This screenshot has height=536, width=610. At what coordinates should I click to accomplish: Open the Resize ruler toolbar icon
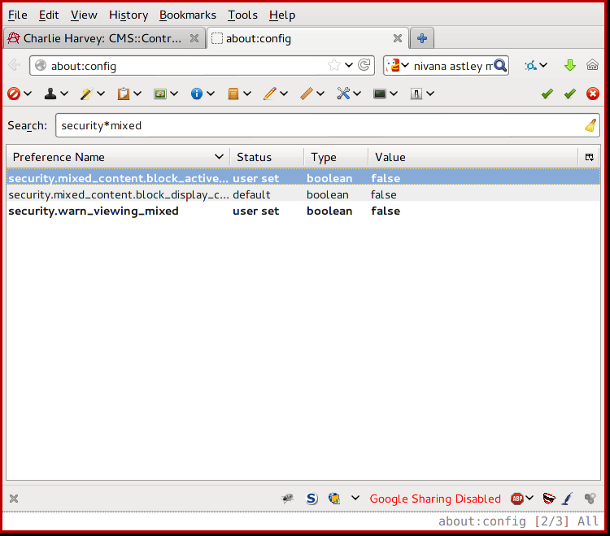(306, 94)
